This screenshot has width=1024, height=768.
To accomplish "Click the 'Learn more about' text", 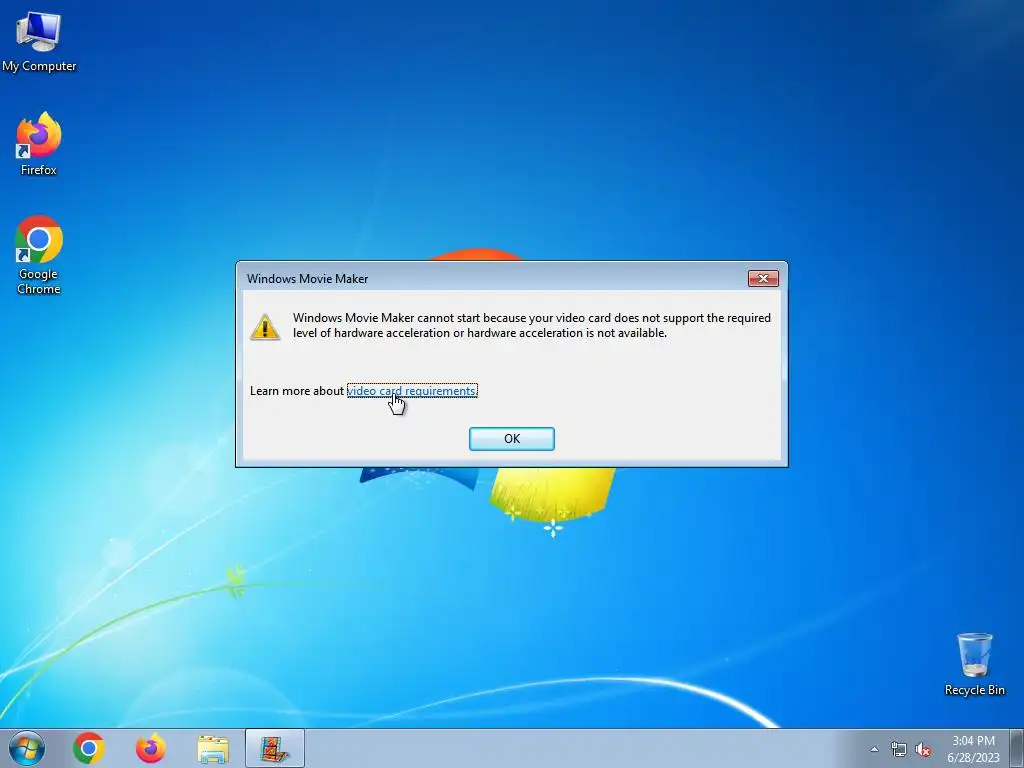I will [296, 391].
